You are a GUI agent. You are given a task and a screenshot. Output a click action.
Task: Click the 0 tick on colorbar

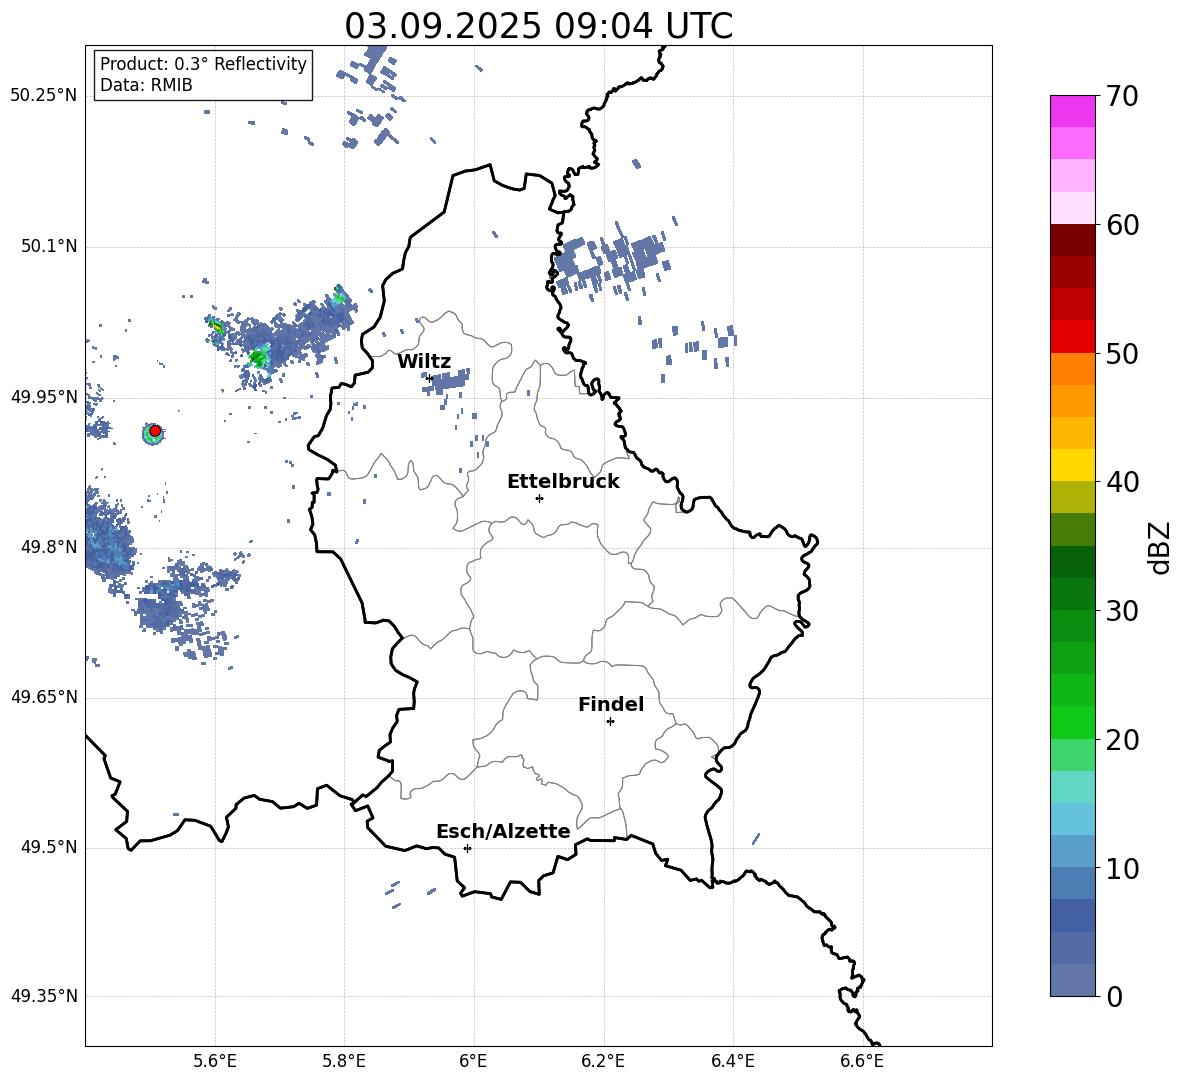pyautogui.click(x=1114, y=996)
